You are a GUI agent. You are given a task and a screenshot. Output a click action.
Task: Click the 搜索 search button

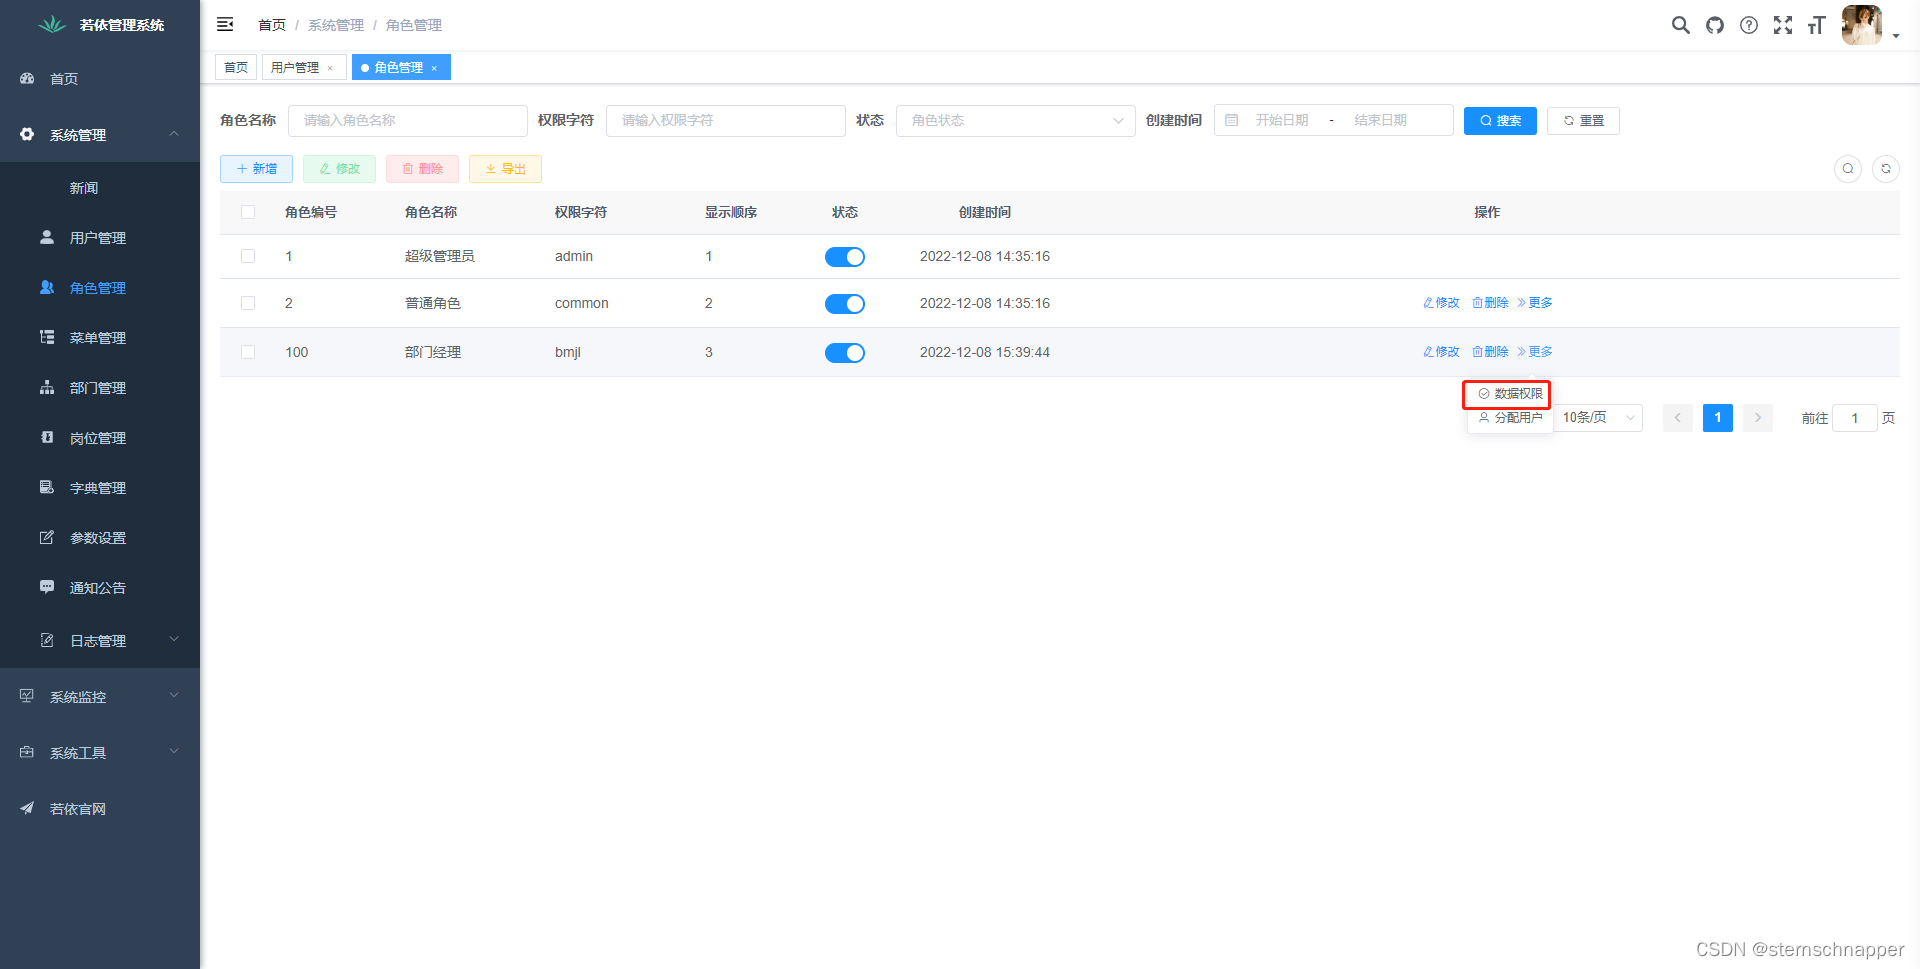[1499, 120]
